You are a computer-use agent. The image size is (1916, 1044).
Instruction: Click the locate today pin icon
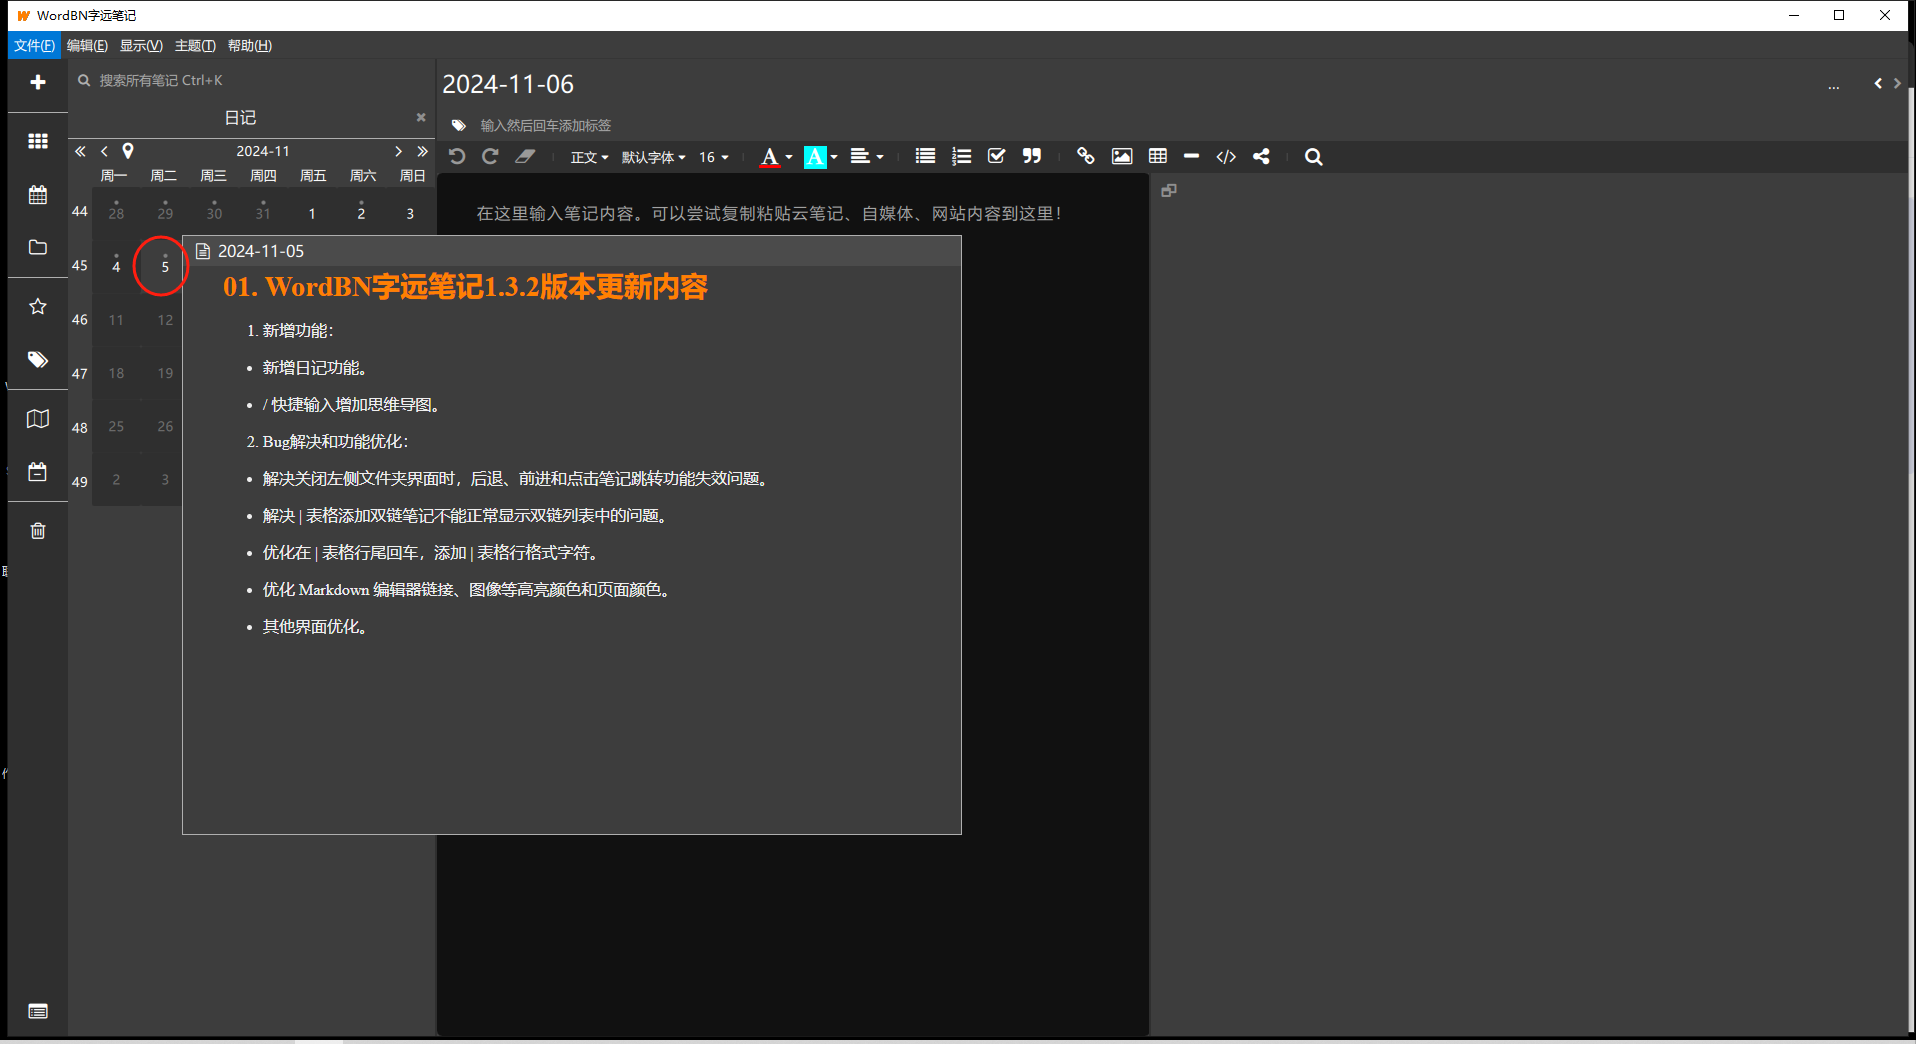click(x=128, y=151)
